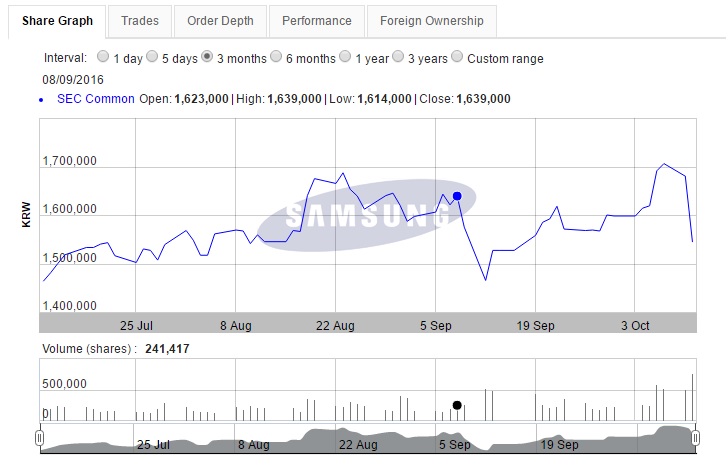The height and width of the screenshot is (465, 728).
Task: Click the SEC Common series label
Action: pos(96,99)
